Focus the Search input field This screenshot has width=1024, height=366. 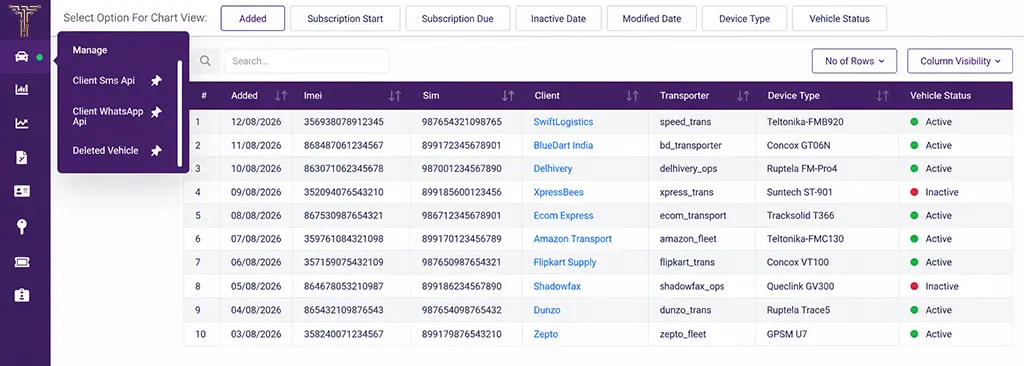pos(307,61)
